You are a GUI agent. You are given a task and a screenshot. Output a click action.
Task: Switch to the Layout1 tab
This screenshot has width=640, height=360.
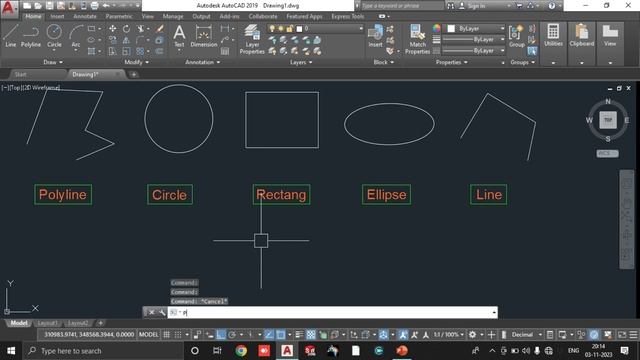(47, 323)
